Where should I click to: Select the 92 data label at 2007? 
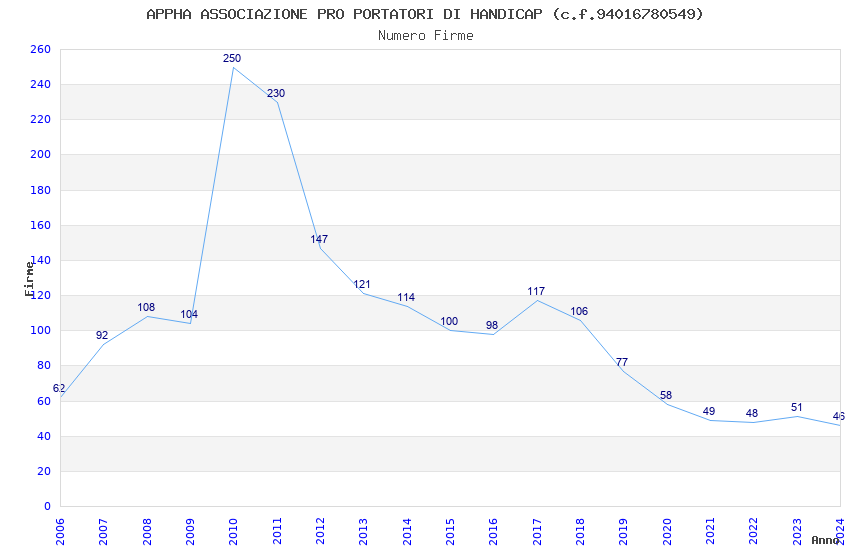[102, 335]
